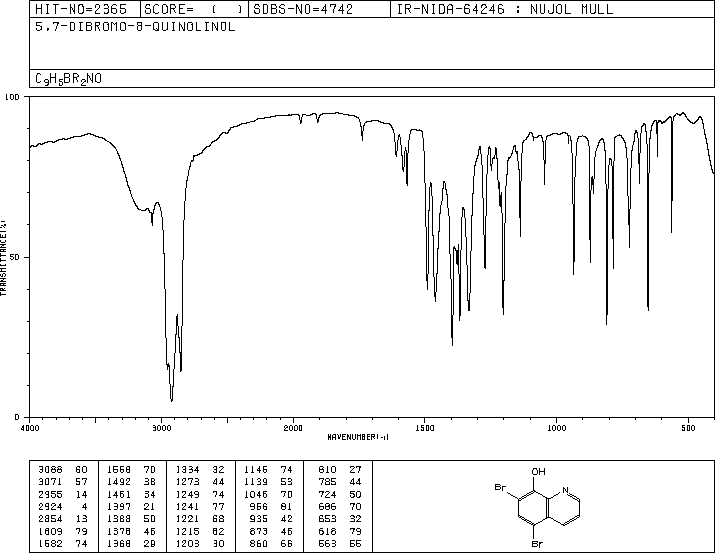The height and width of the screenshot is (553, 715).
Task: Select the IR-NIDA-64246 : NUJOL MULL label
Action: point(505,9)
